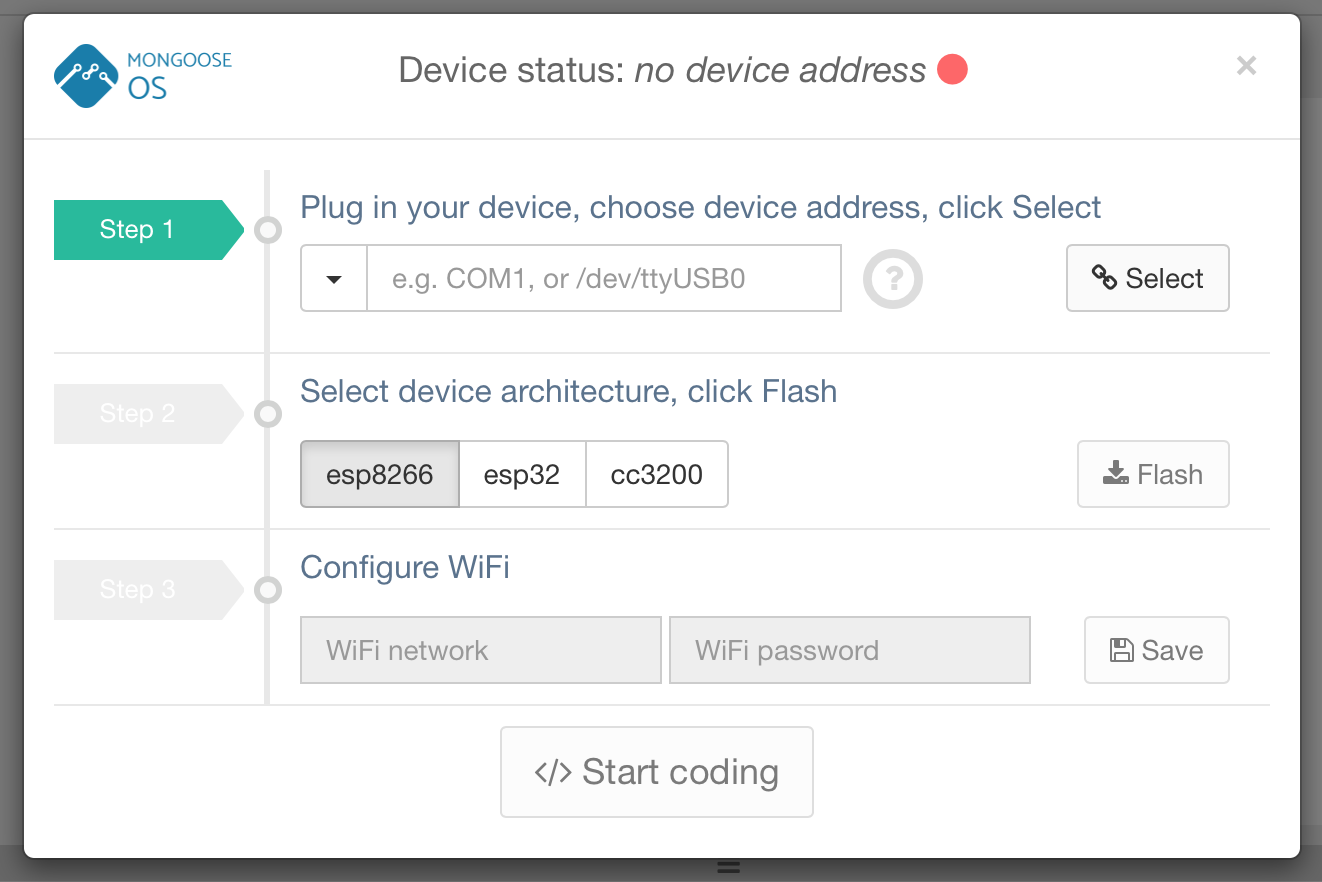Screen dimensions: 1322x882
Task: Open the question mark help icon
Action: 892,279
